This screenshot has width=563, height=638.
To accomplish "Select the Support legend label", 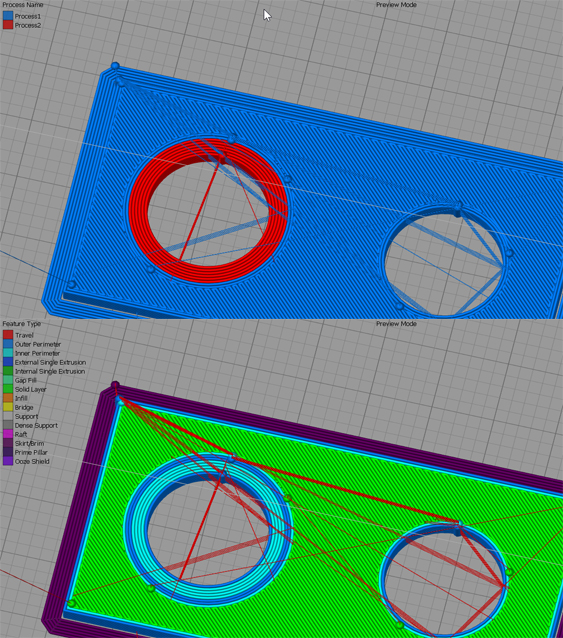I will (26, 416).
